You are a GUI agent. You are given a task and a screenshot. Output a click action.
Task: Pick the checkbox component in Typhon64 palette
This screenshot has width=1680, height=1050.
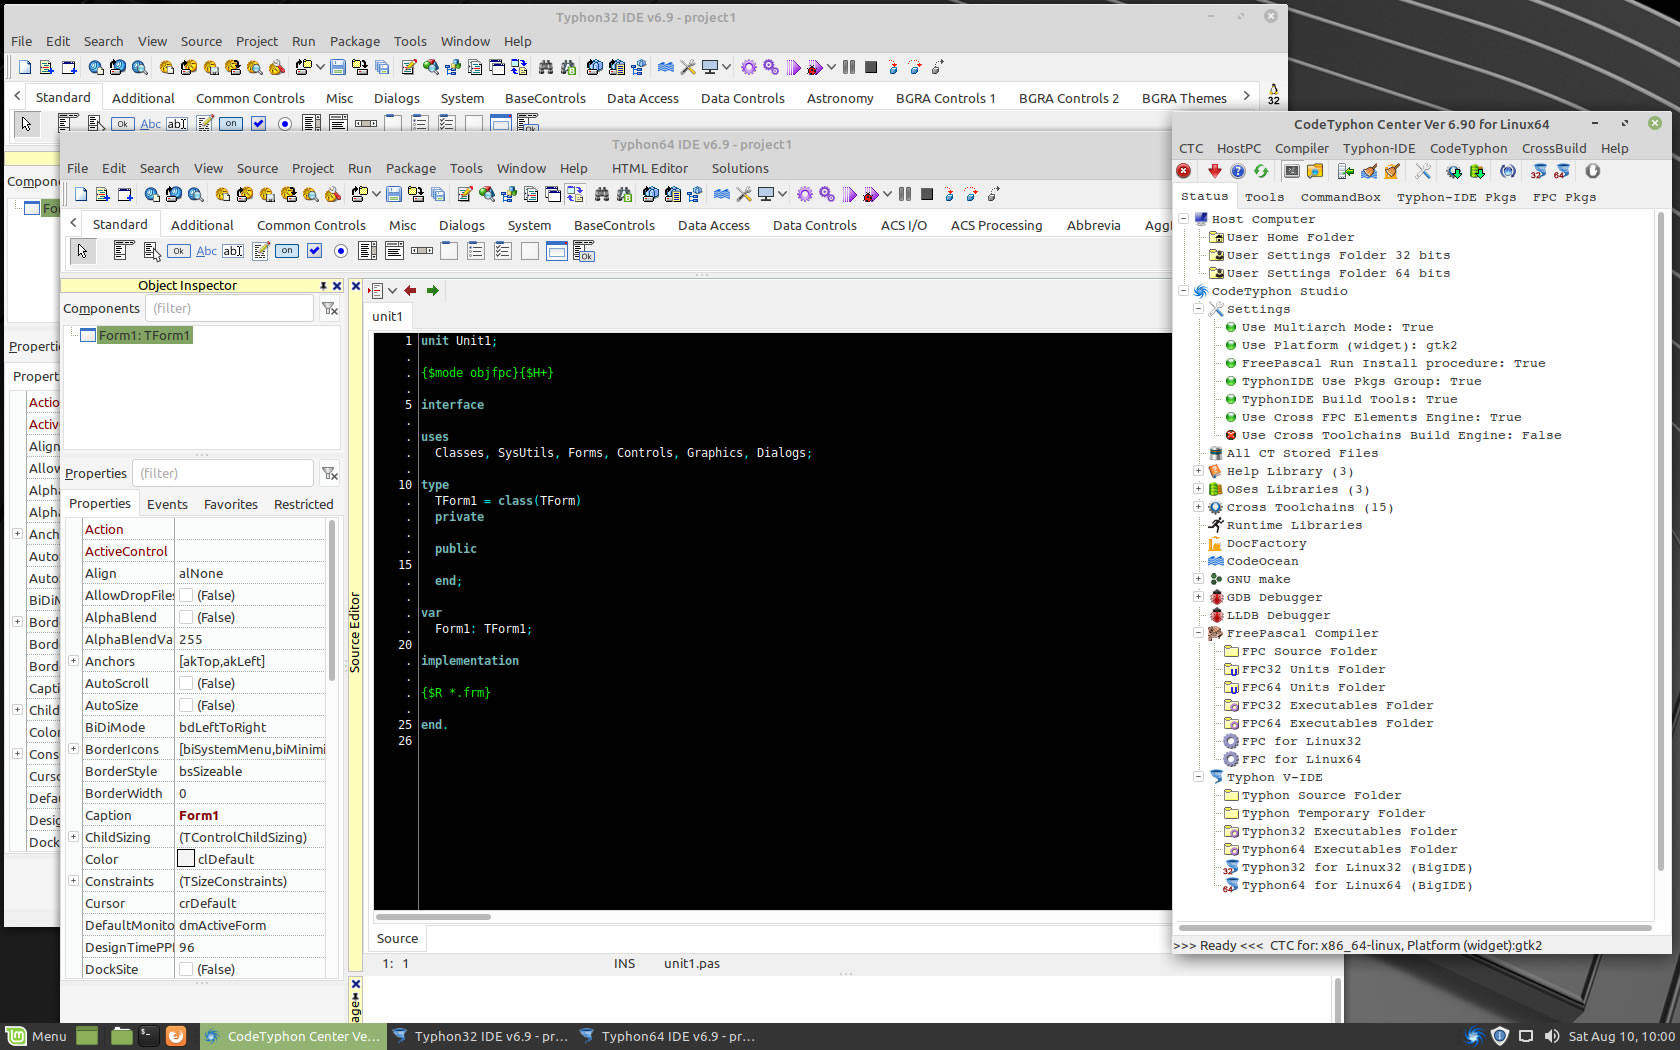coord(314,251)
